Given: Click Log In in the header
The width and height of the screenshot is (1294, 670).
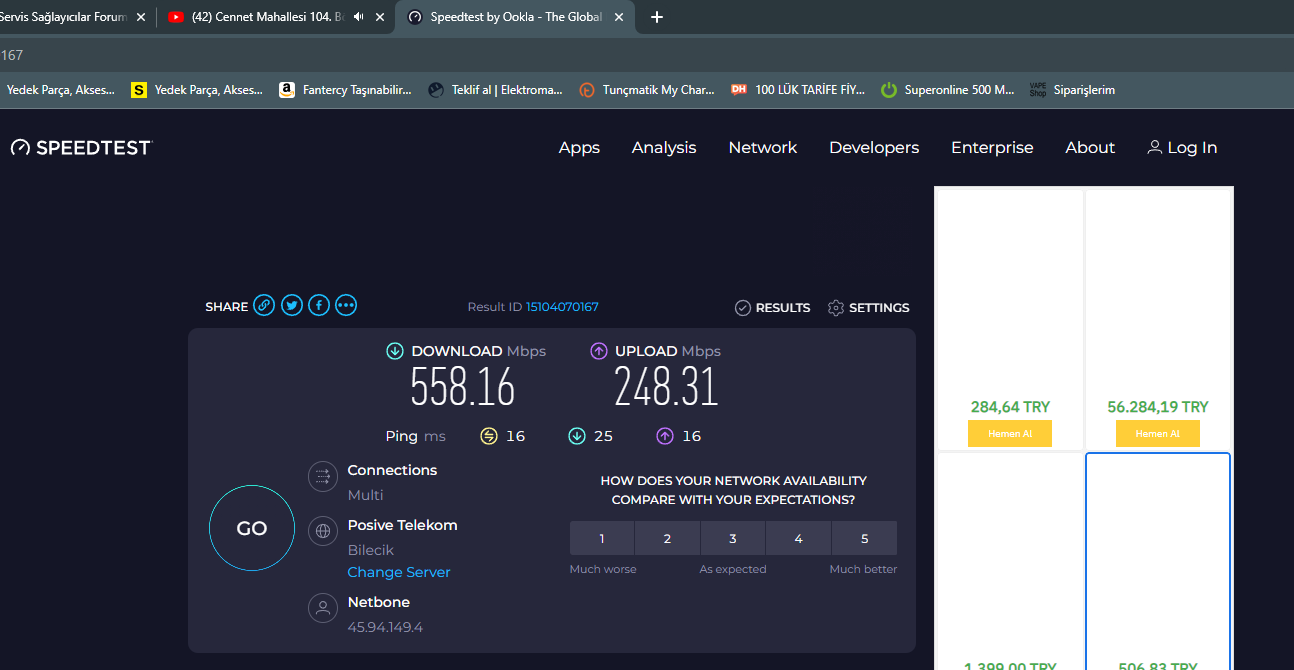Looking at the screenshot, I should tap(1182, 148).
